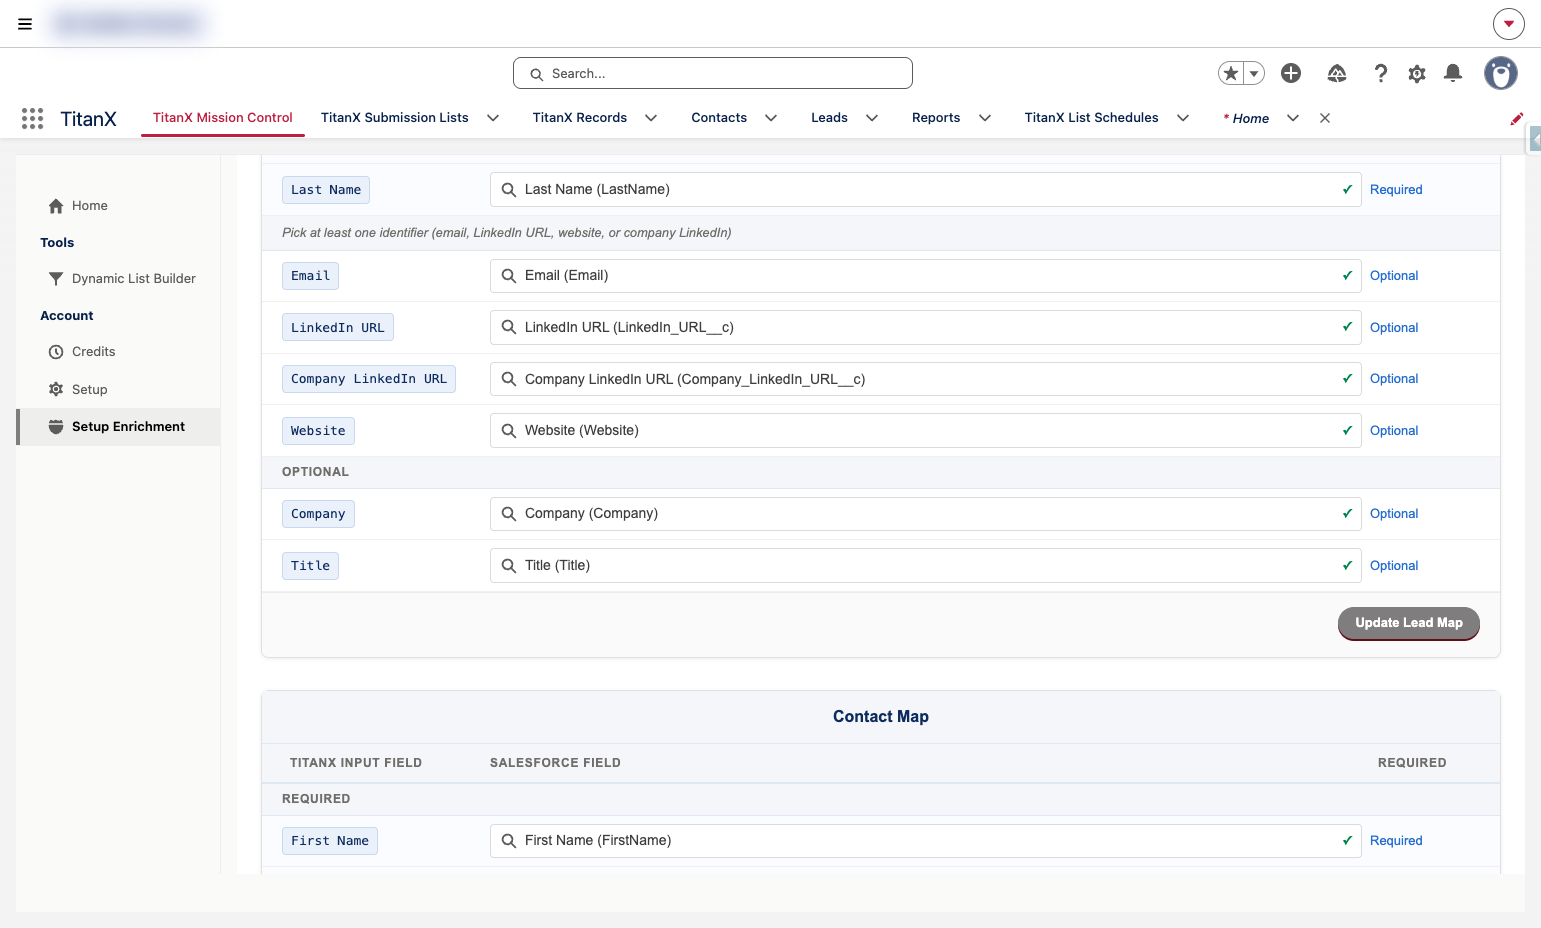This screenshot has height=928, width=1541.
Task: Click the Email (Email) Salesforce field box
Action: (925, 276)
